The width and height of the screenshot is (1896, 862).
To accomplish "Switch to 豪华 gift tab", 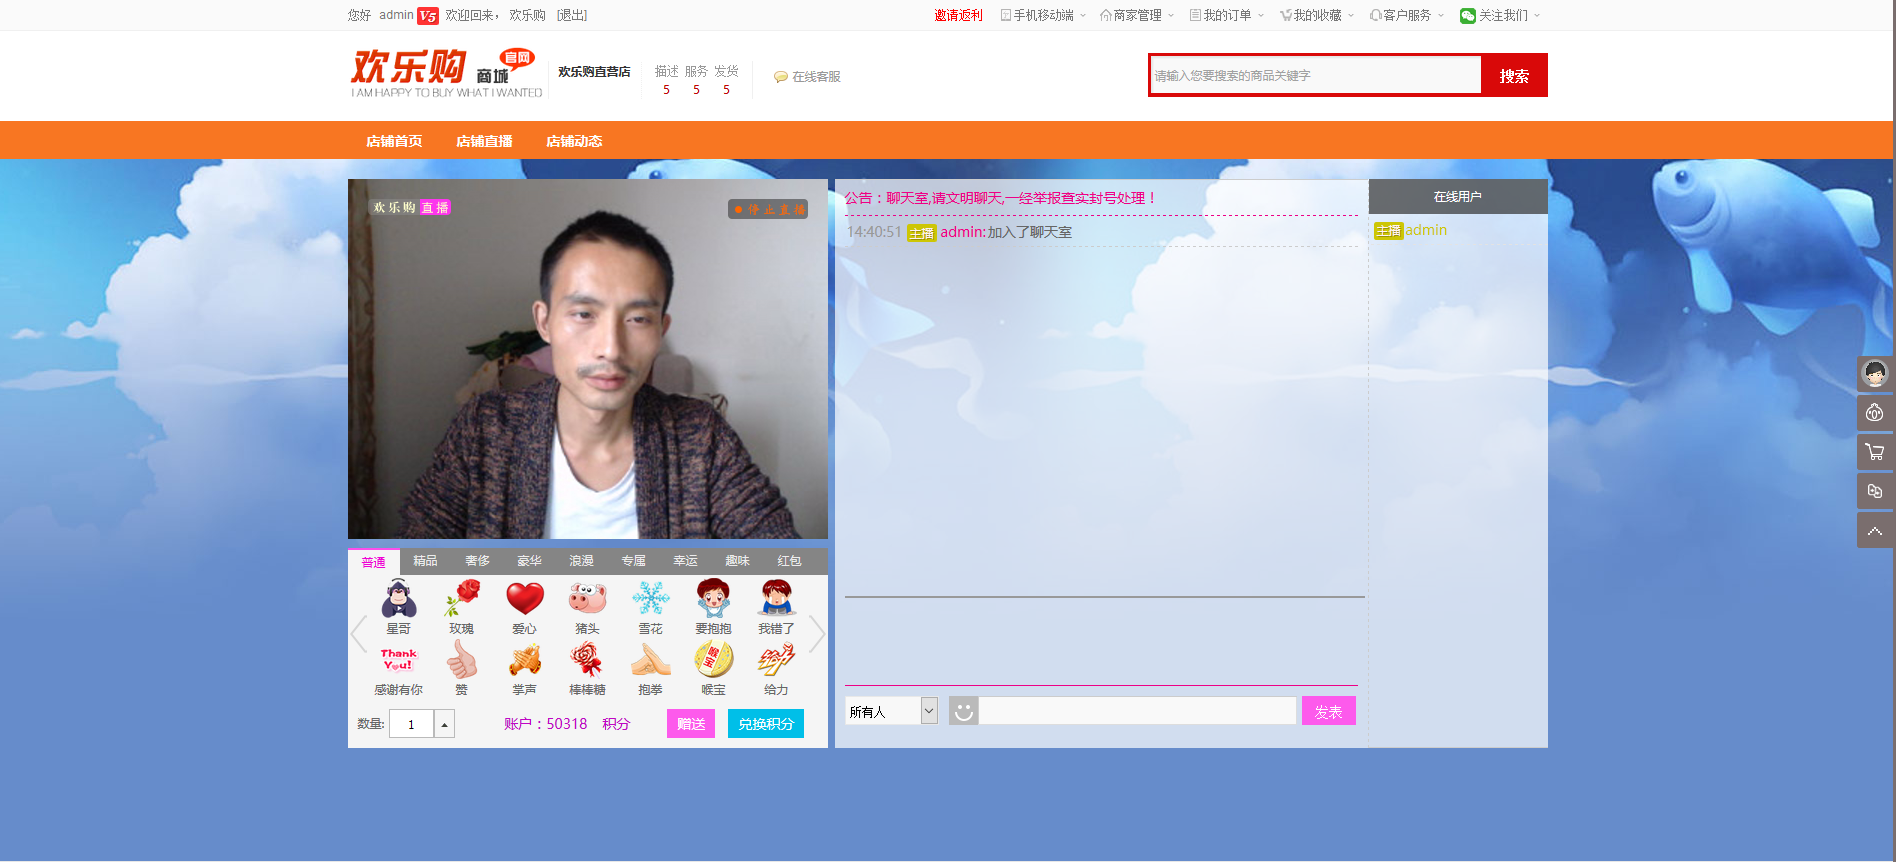I will (529, 561).
